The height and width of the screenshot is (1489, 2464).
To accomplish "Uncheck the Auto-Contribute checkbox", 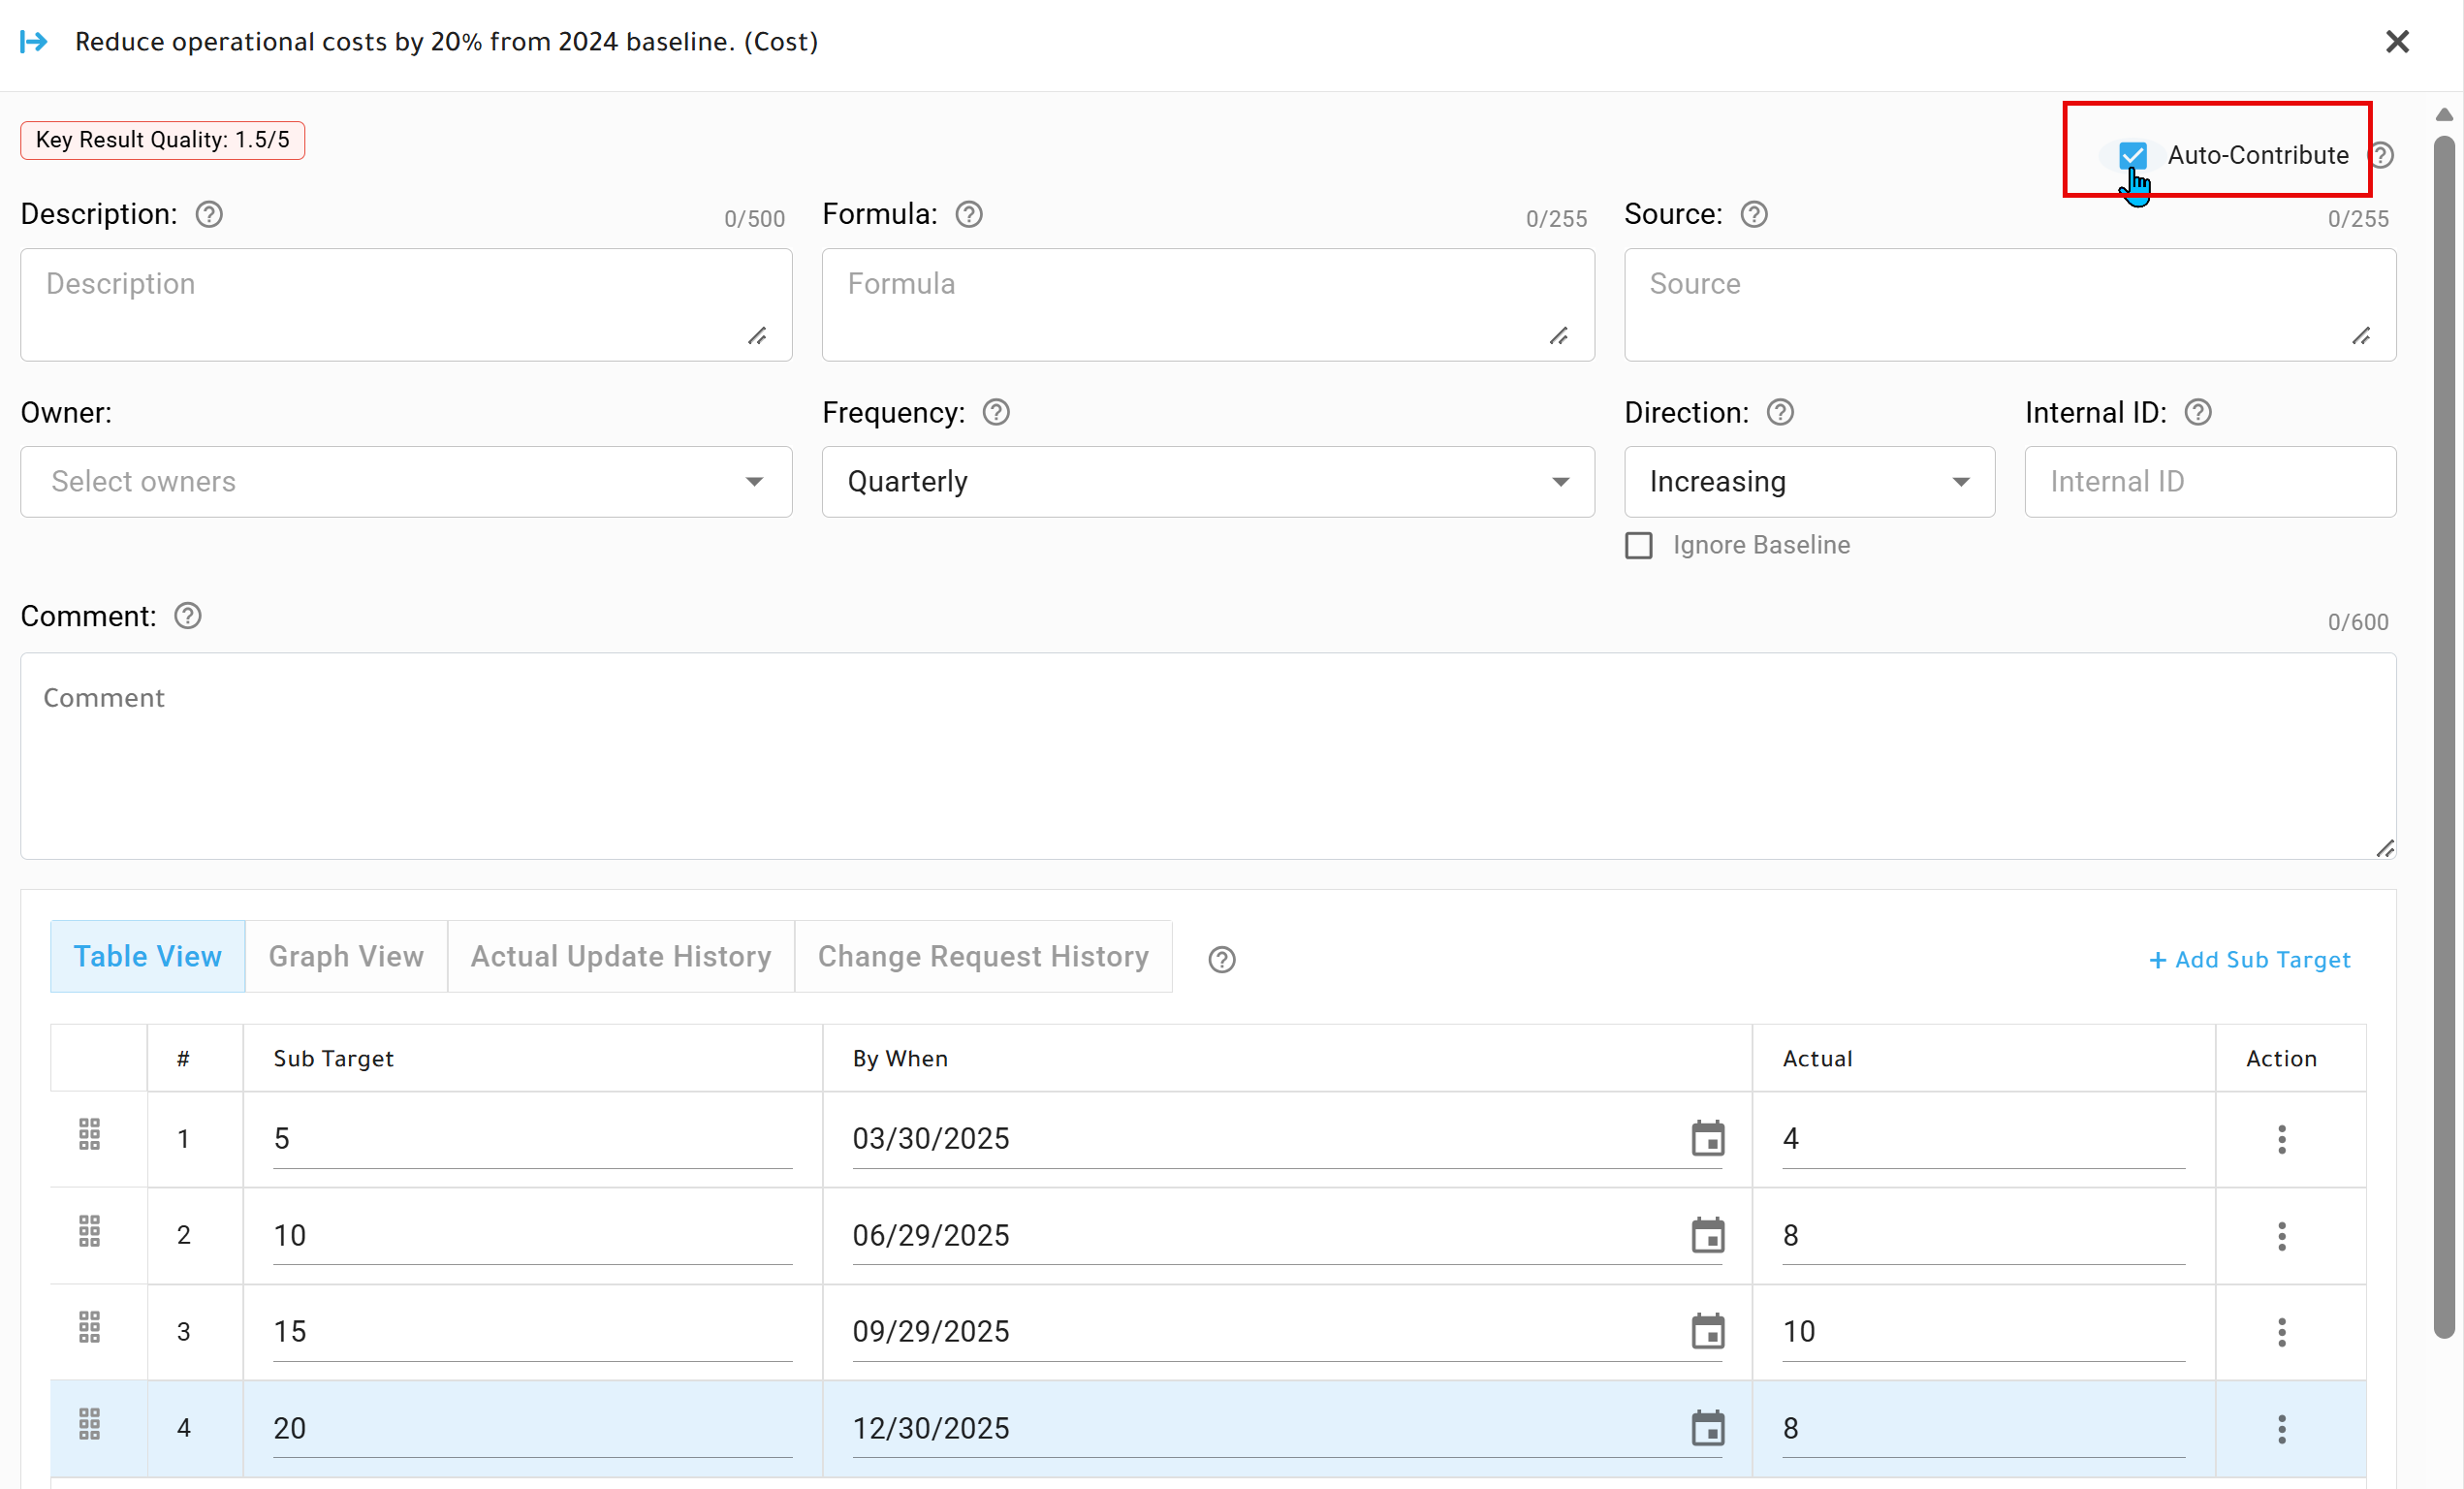I will 2132,155.
